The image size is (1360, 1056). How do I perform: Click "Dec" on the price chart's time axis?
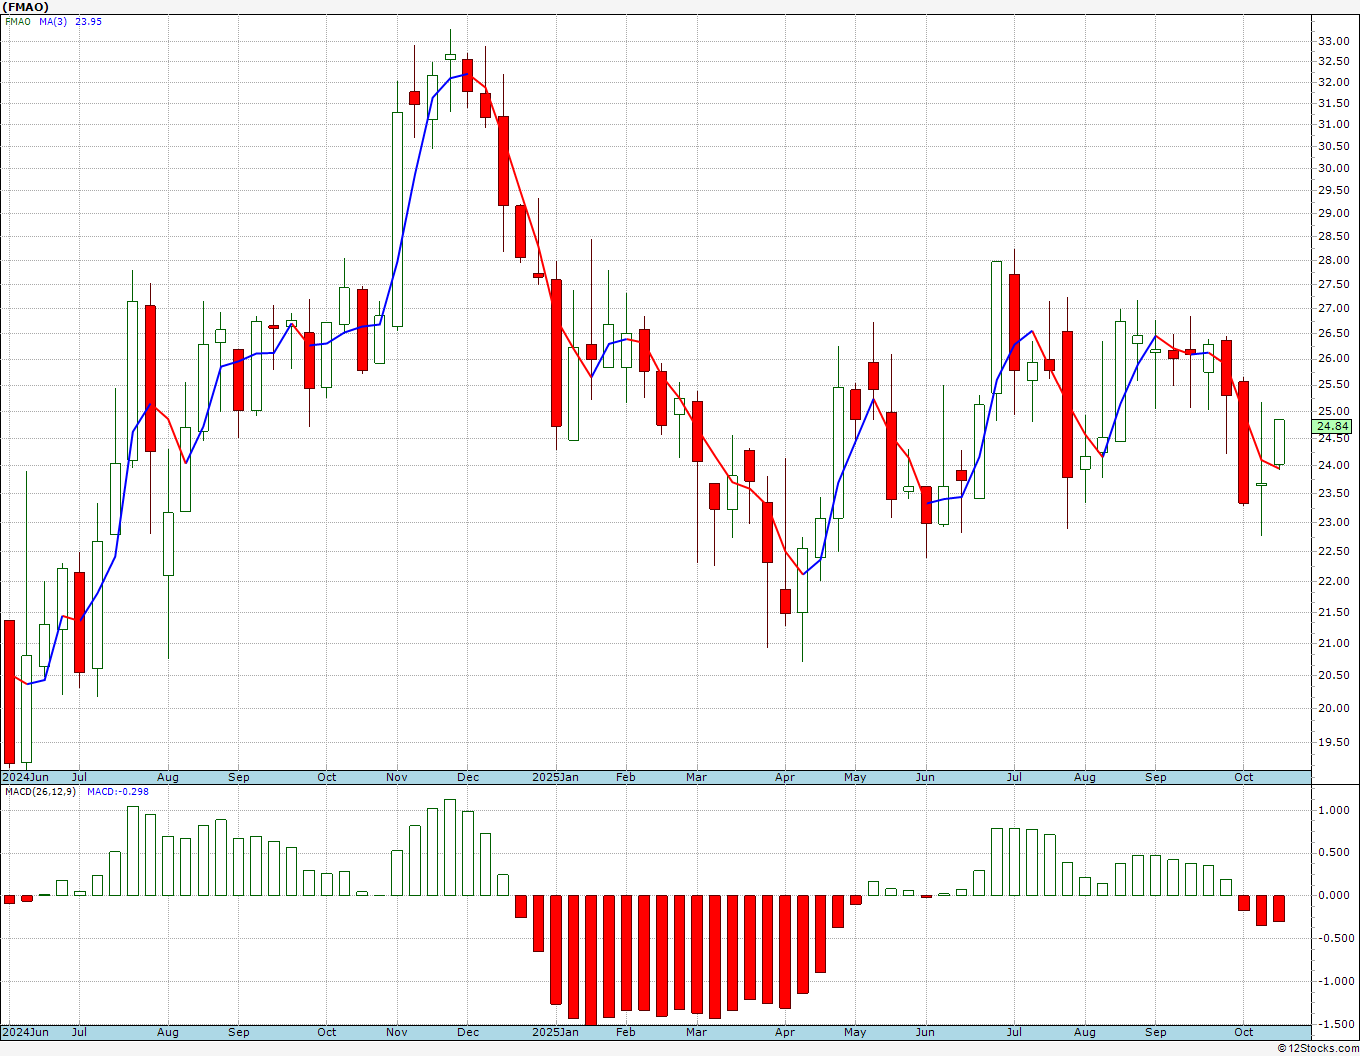[468, 777]
